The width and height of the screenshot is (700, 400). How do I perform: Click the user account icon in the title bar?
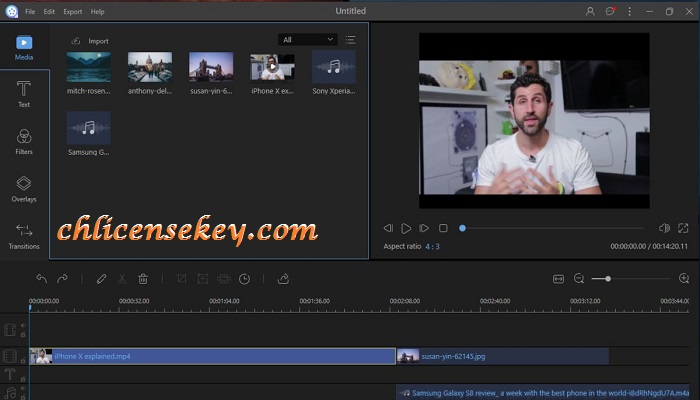pyautogui.click(x=590, y=12)
